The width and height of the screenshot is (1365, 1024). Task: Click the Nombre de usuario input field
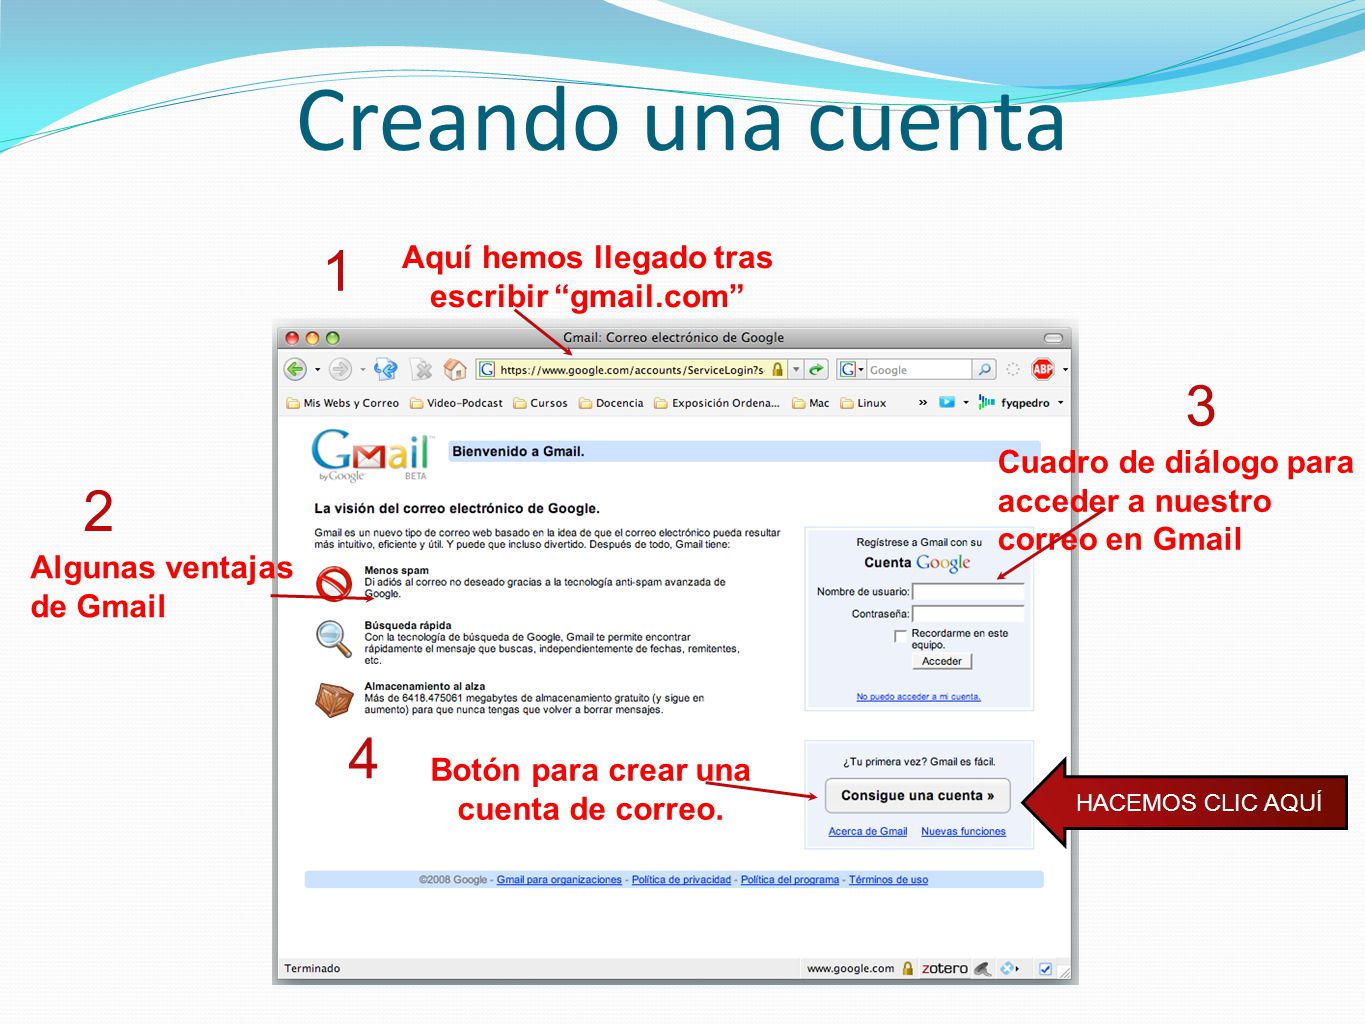click(x=968, y=592)
